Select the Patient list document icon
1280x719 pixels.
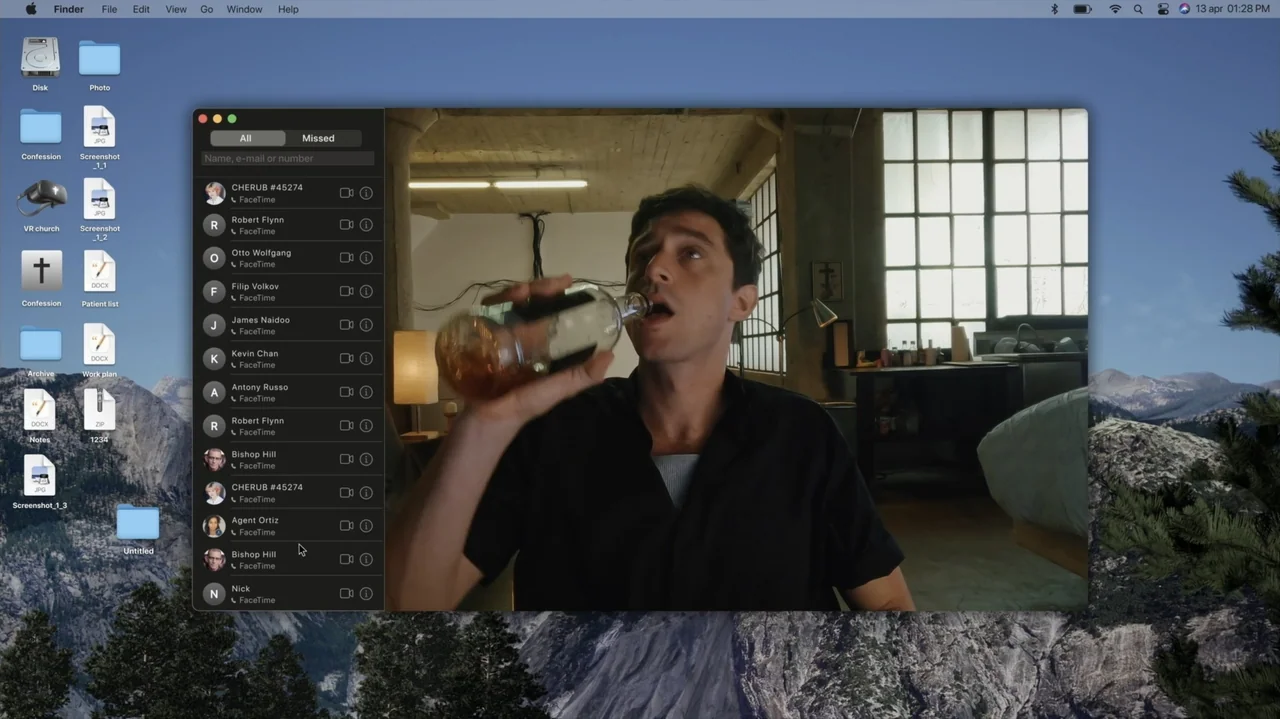[x=100, y=279]
